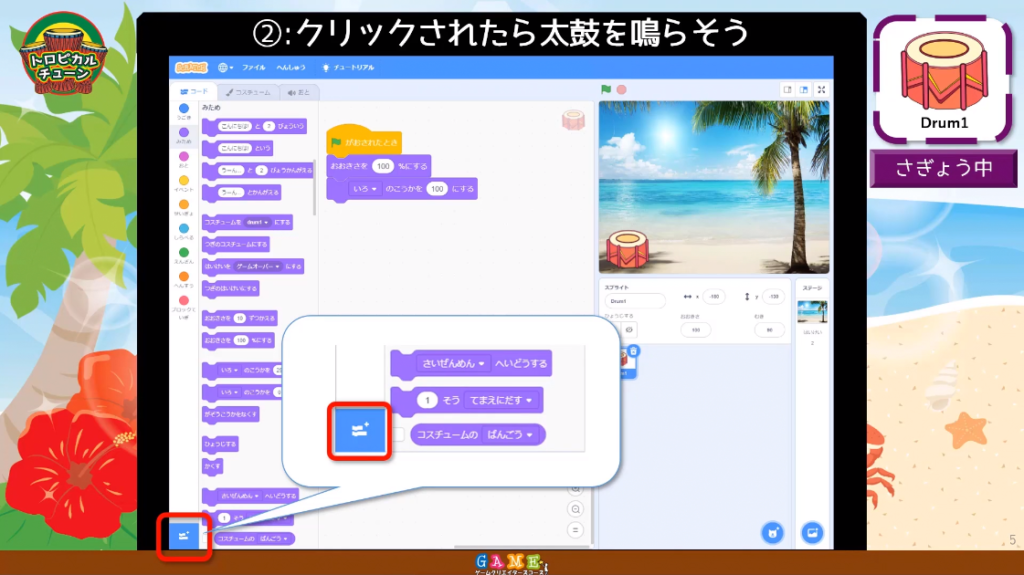Click the green flag to run the project
This screenshot has height=575, width=1024.
[x=606, y=90]
